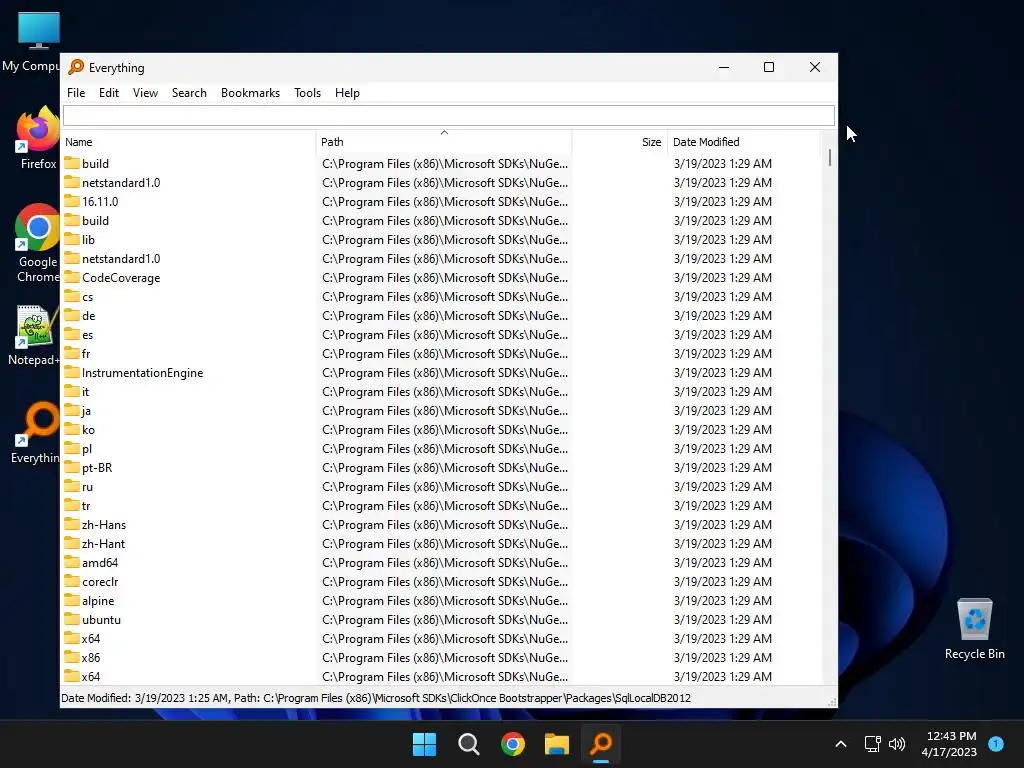
Task: Open the Windows Start menu
Action: coord(424,744)
